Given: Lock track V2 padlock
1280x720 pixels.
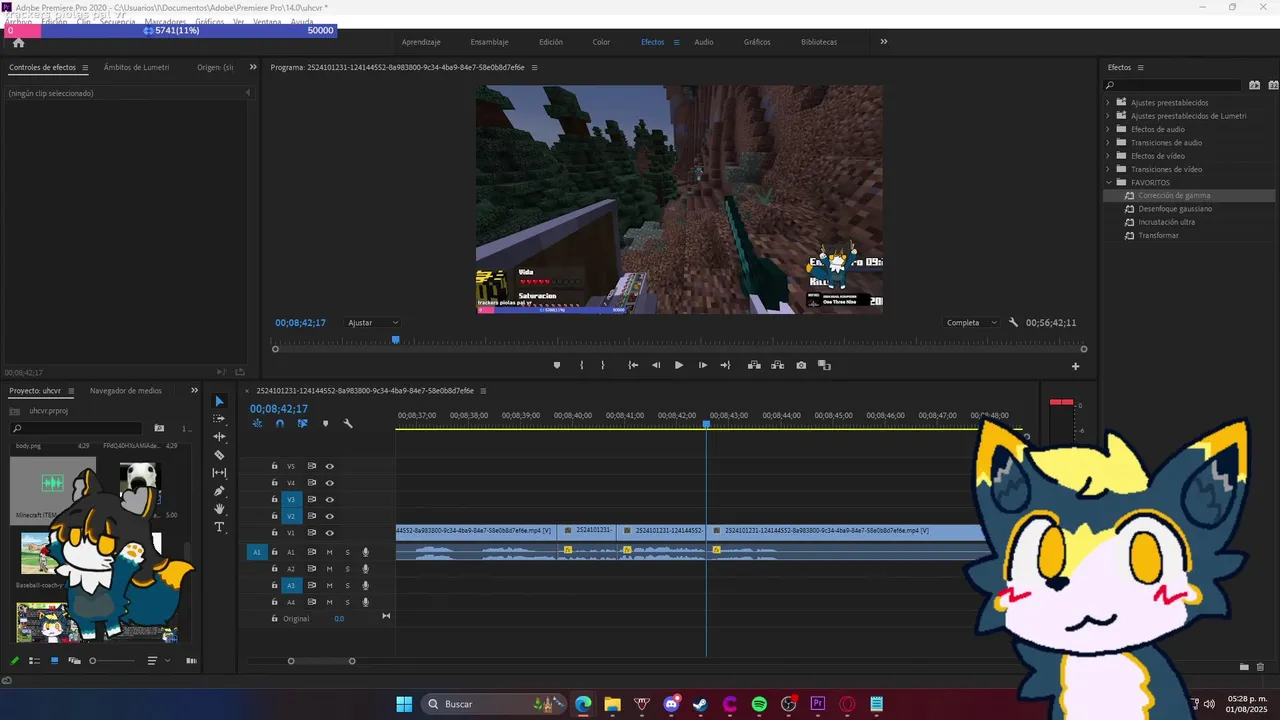Looking at the screenshot, I should coord(274,516).
